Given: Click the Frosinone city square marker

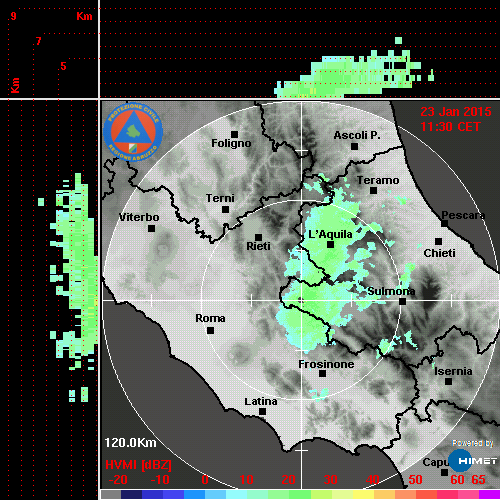Looking at the screenshot, I should (322, 374).
